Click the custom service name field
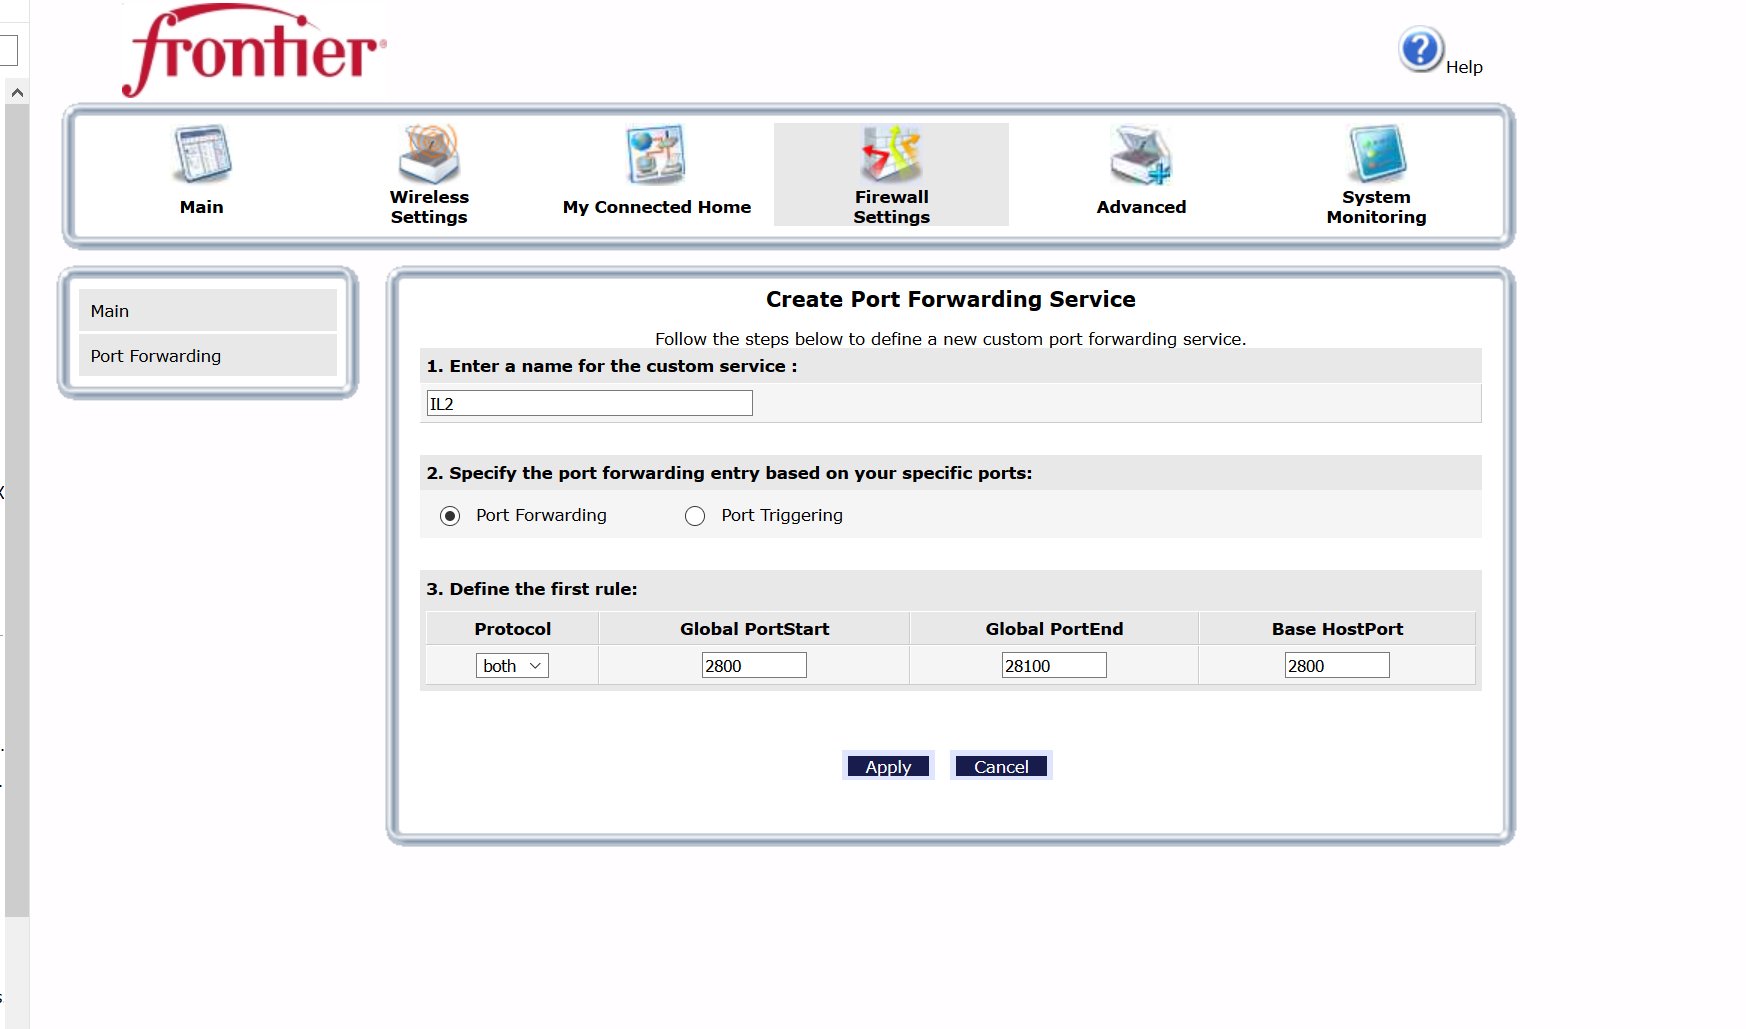This screenshot has width=1746, height=1029. click(x=590, y=403)
